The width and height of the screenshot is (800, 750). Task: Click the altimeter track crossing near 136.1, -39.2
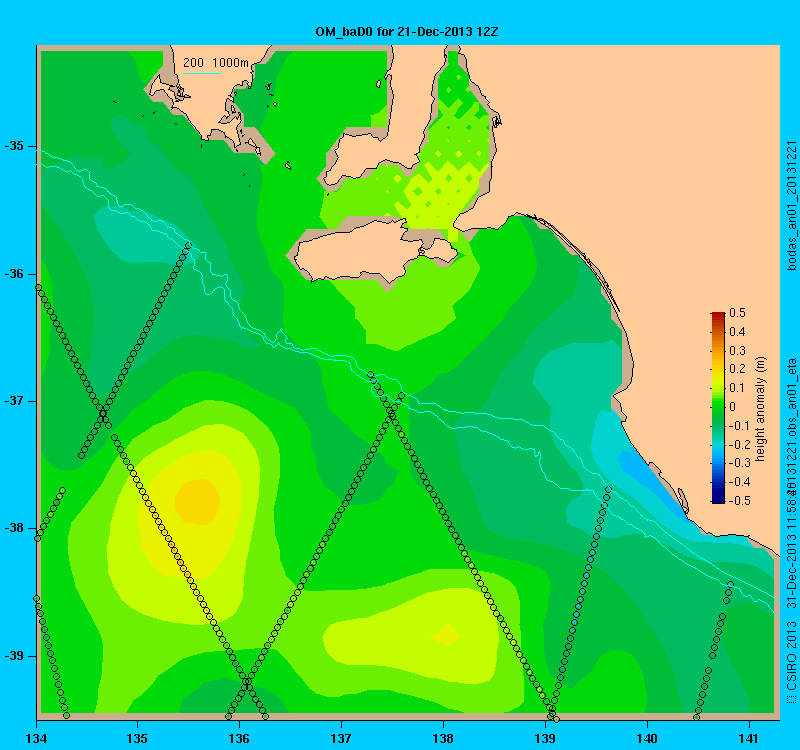tap(246, 682)
